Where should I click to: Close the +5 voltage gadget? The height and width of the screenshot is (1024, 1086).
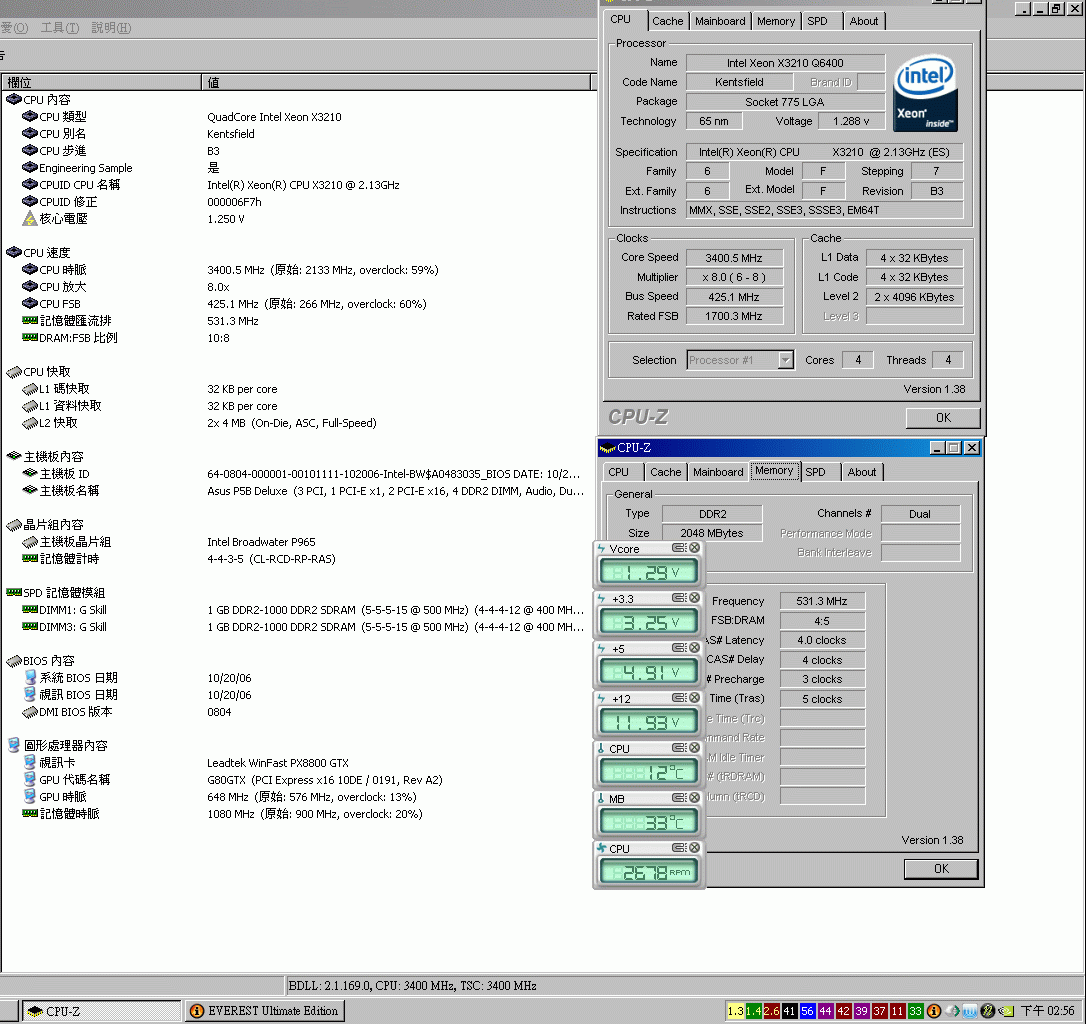coord(694,647)
